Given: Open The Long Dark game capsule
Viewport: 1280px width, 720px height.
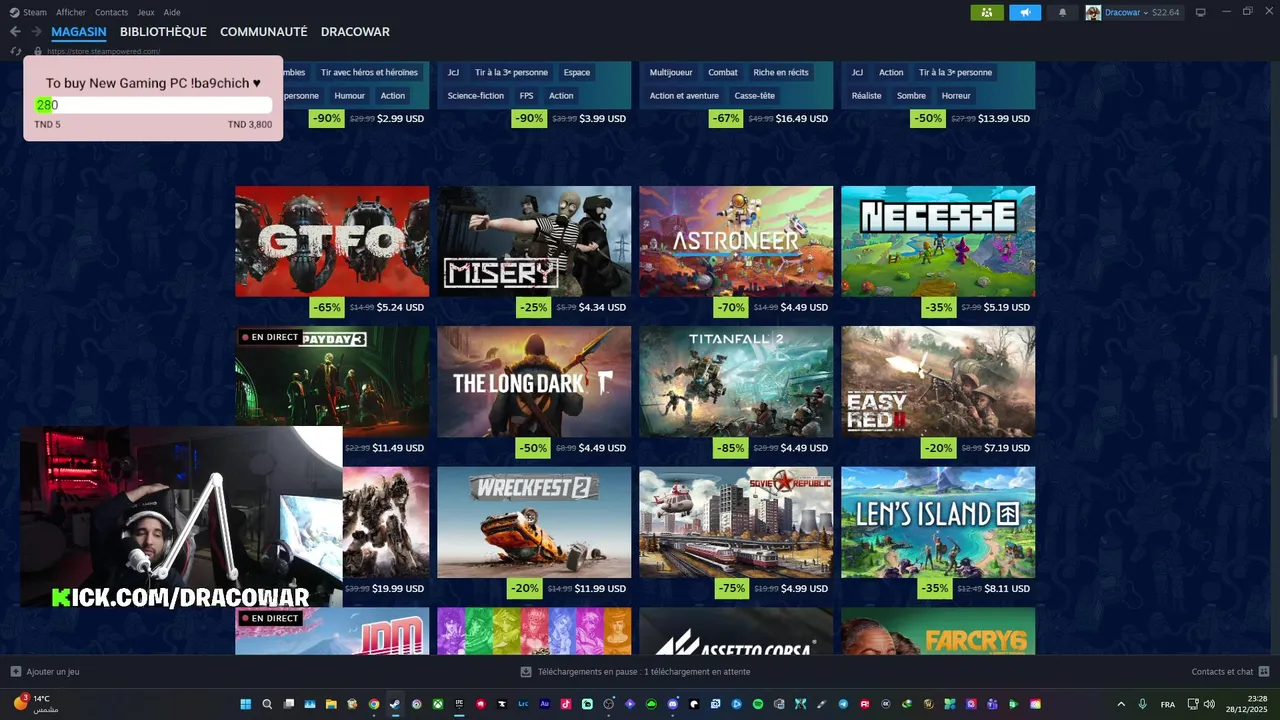Looking at the screenshot, I should click(534, 382).
